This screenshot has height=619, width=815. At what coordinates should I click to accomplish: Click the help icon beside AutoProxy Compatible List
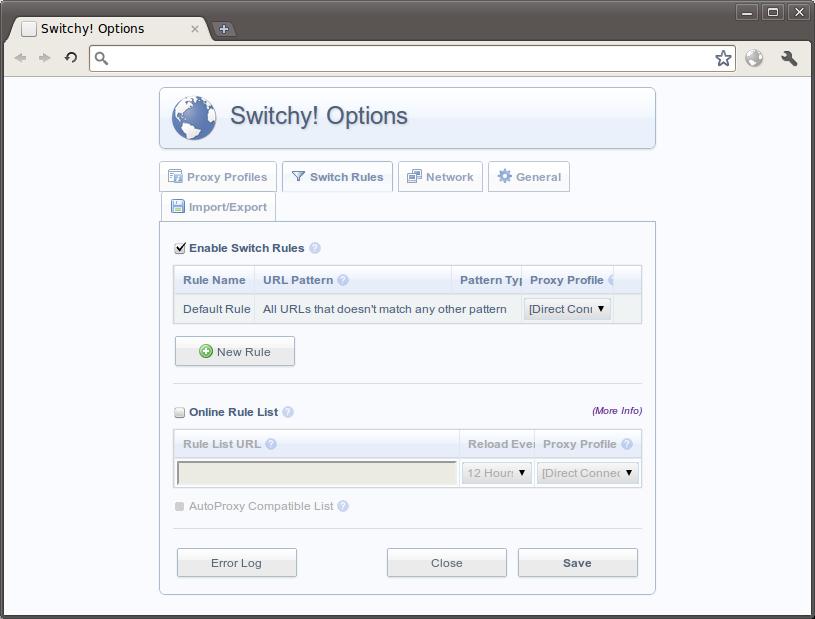(343, 506)
